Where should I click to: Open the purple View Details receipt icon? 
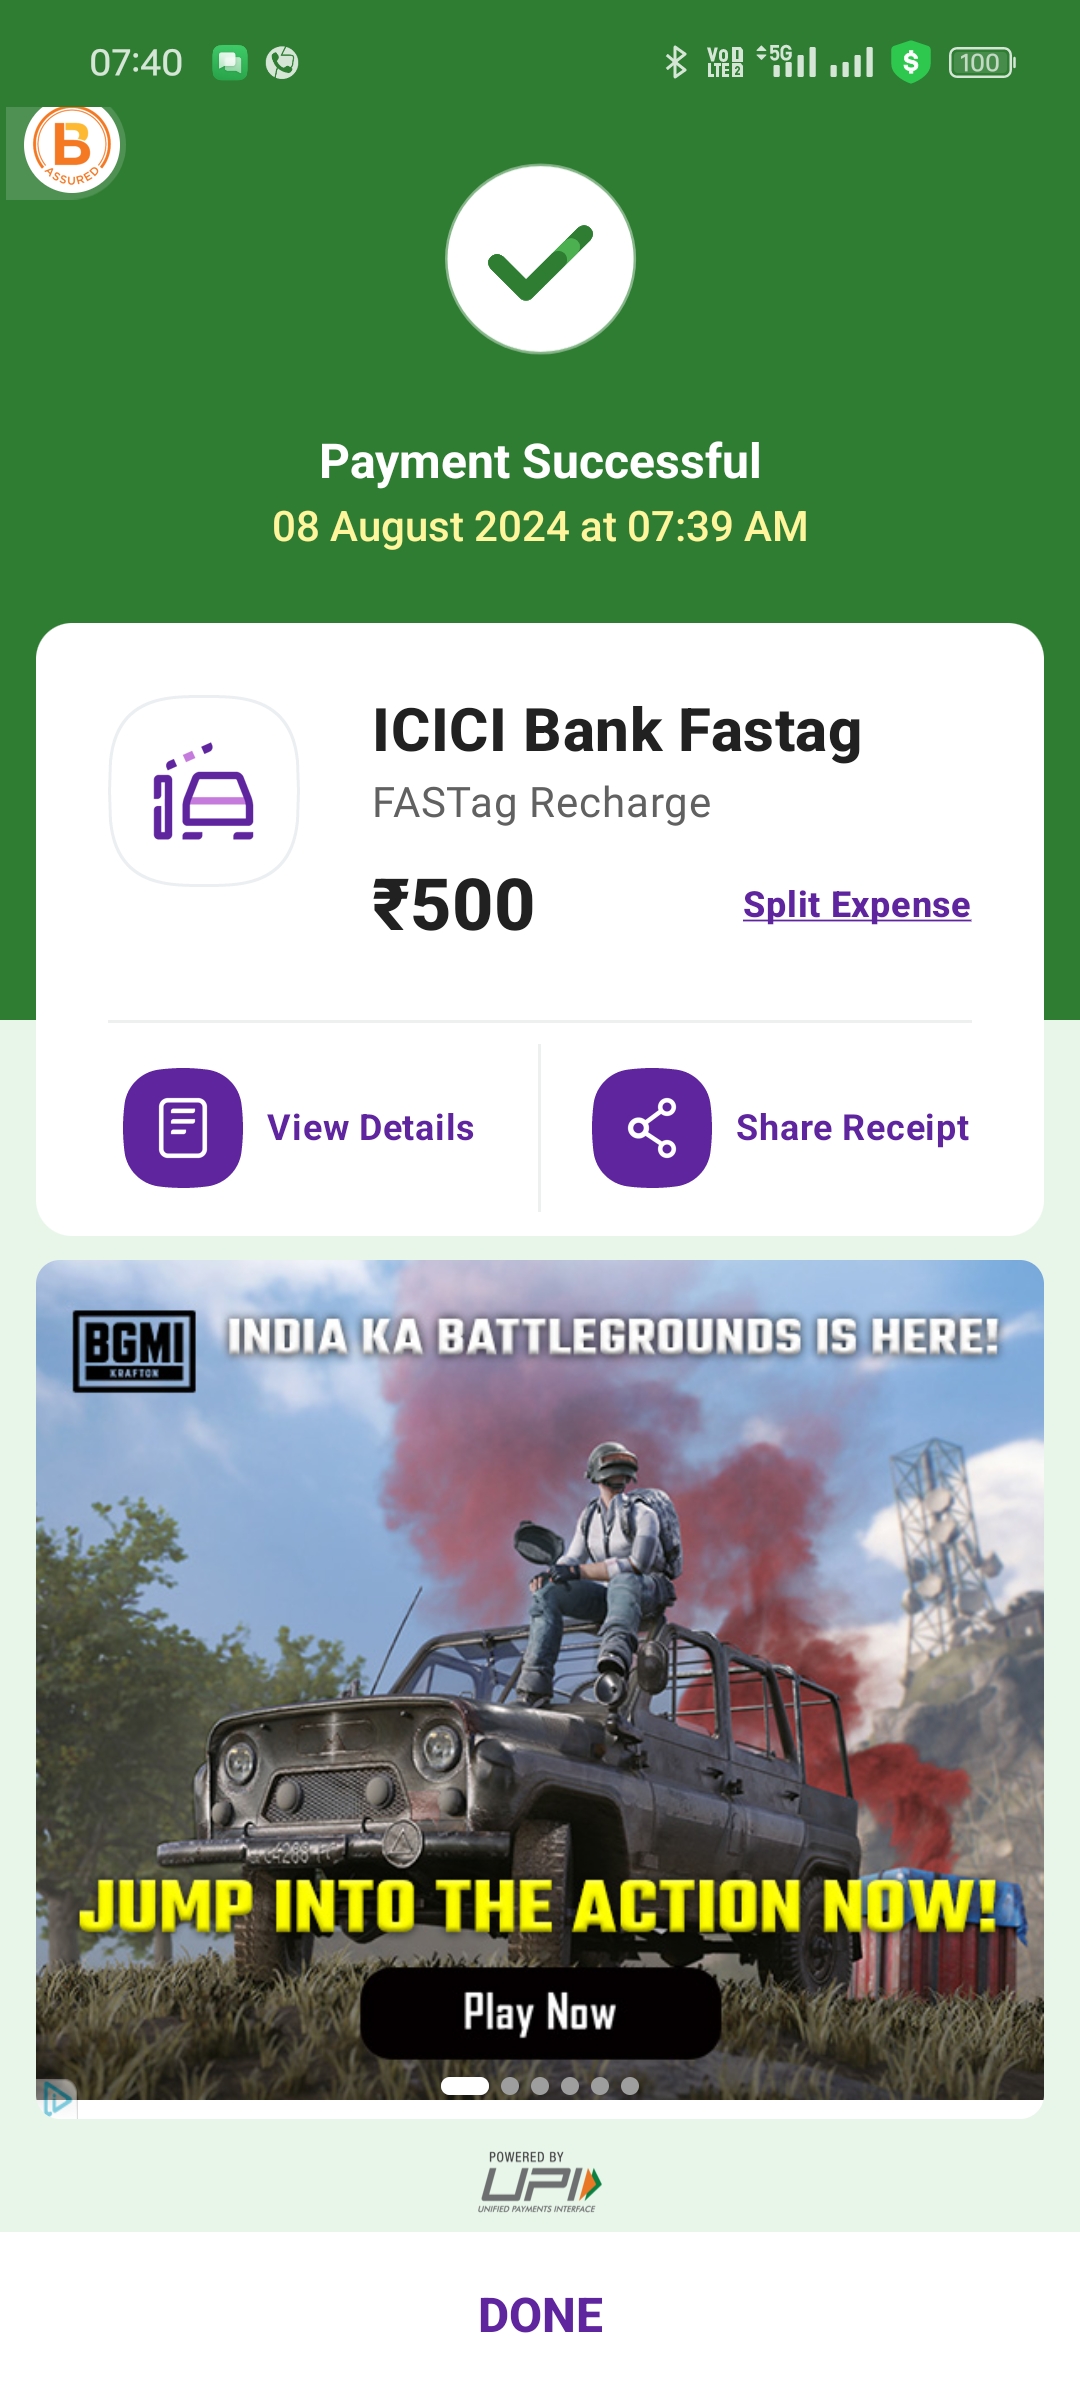183,1128
